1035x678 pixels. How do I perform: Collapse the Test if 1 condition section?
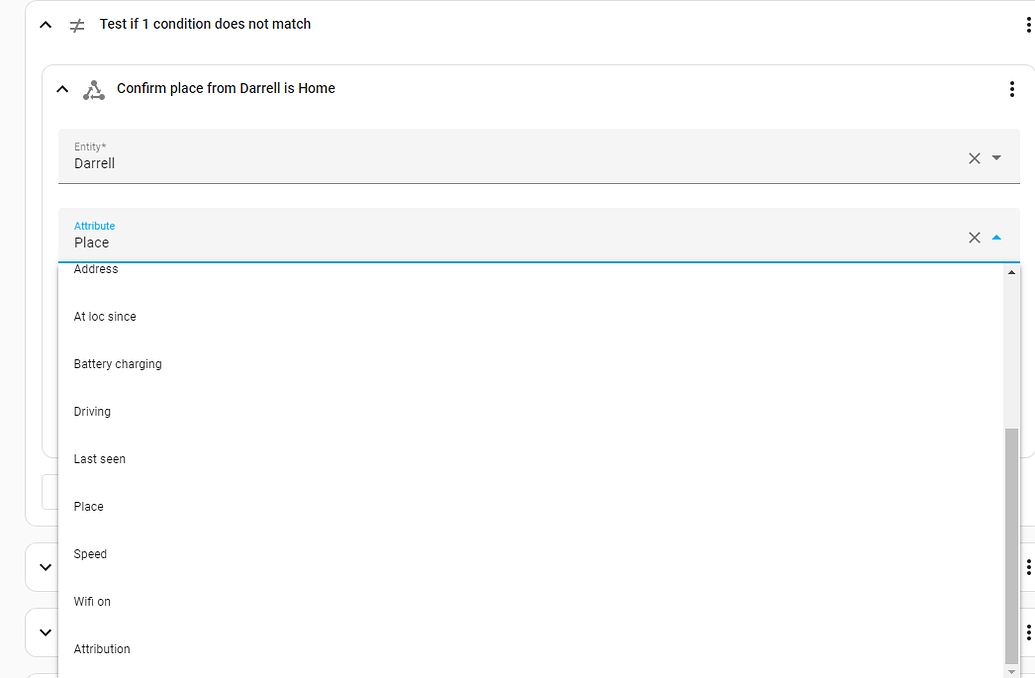tap(45, 25)
